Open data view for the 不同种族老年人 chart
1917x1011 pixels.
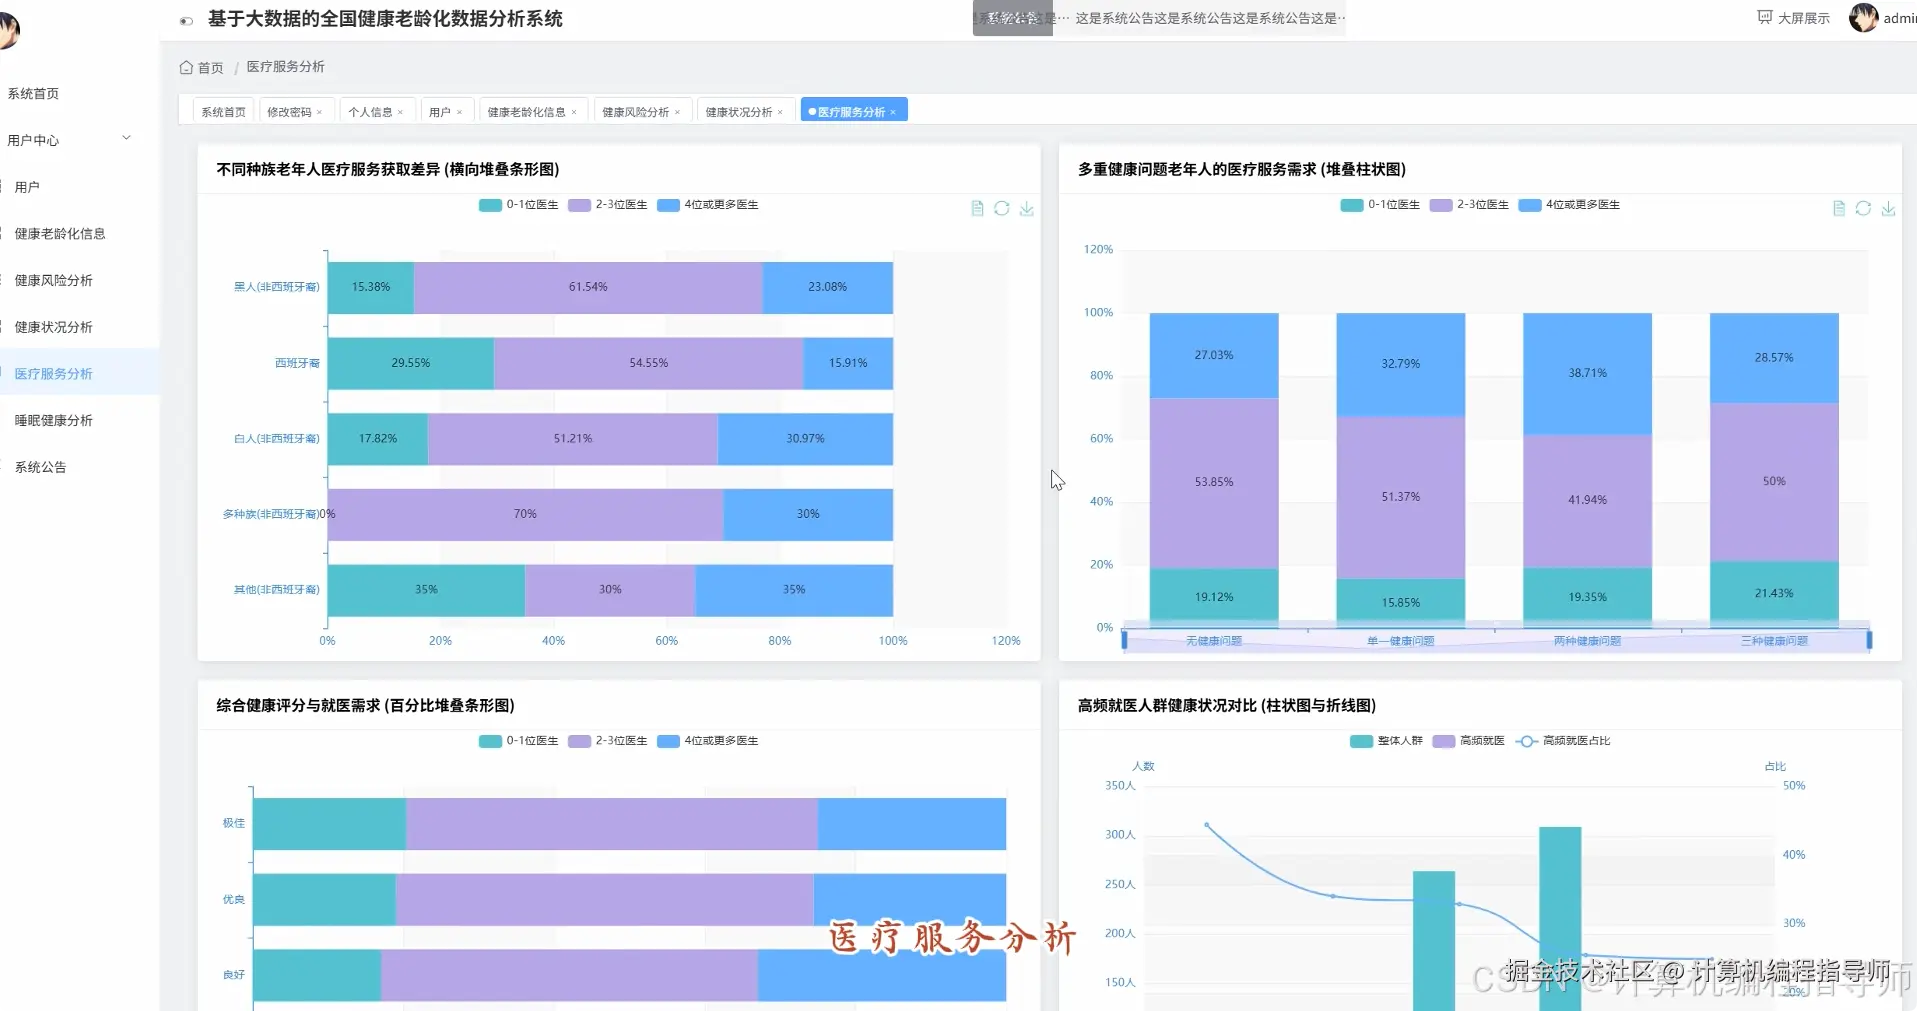point(977,208)
